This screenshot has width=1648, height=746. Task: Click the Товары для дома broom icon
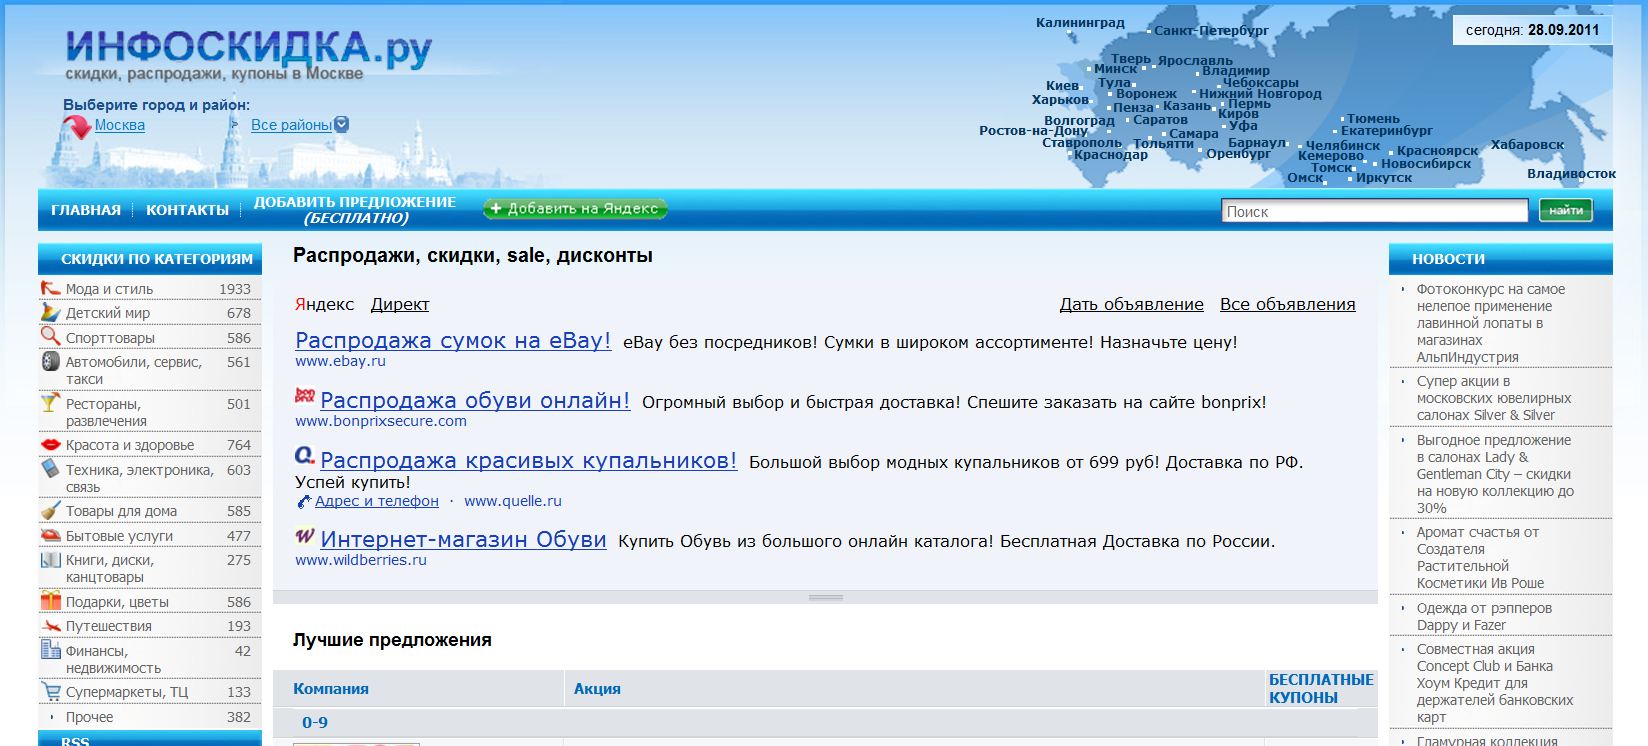[50, 510]
